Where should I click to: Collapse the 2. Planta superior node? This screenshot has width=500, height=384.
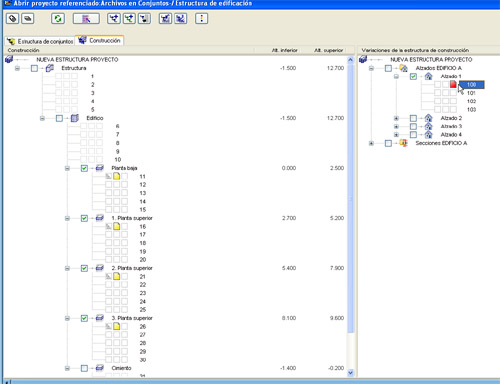tap(67, 268)
